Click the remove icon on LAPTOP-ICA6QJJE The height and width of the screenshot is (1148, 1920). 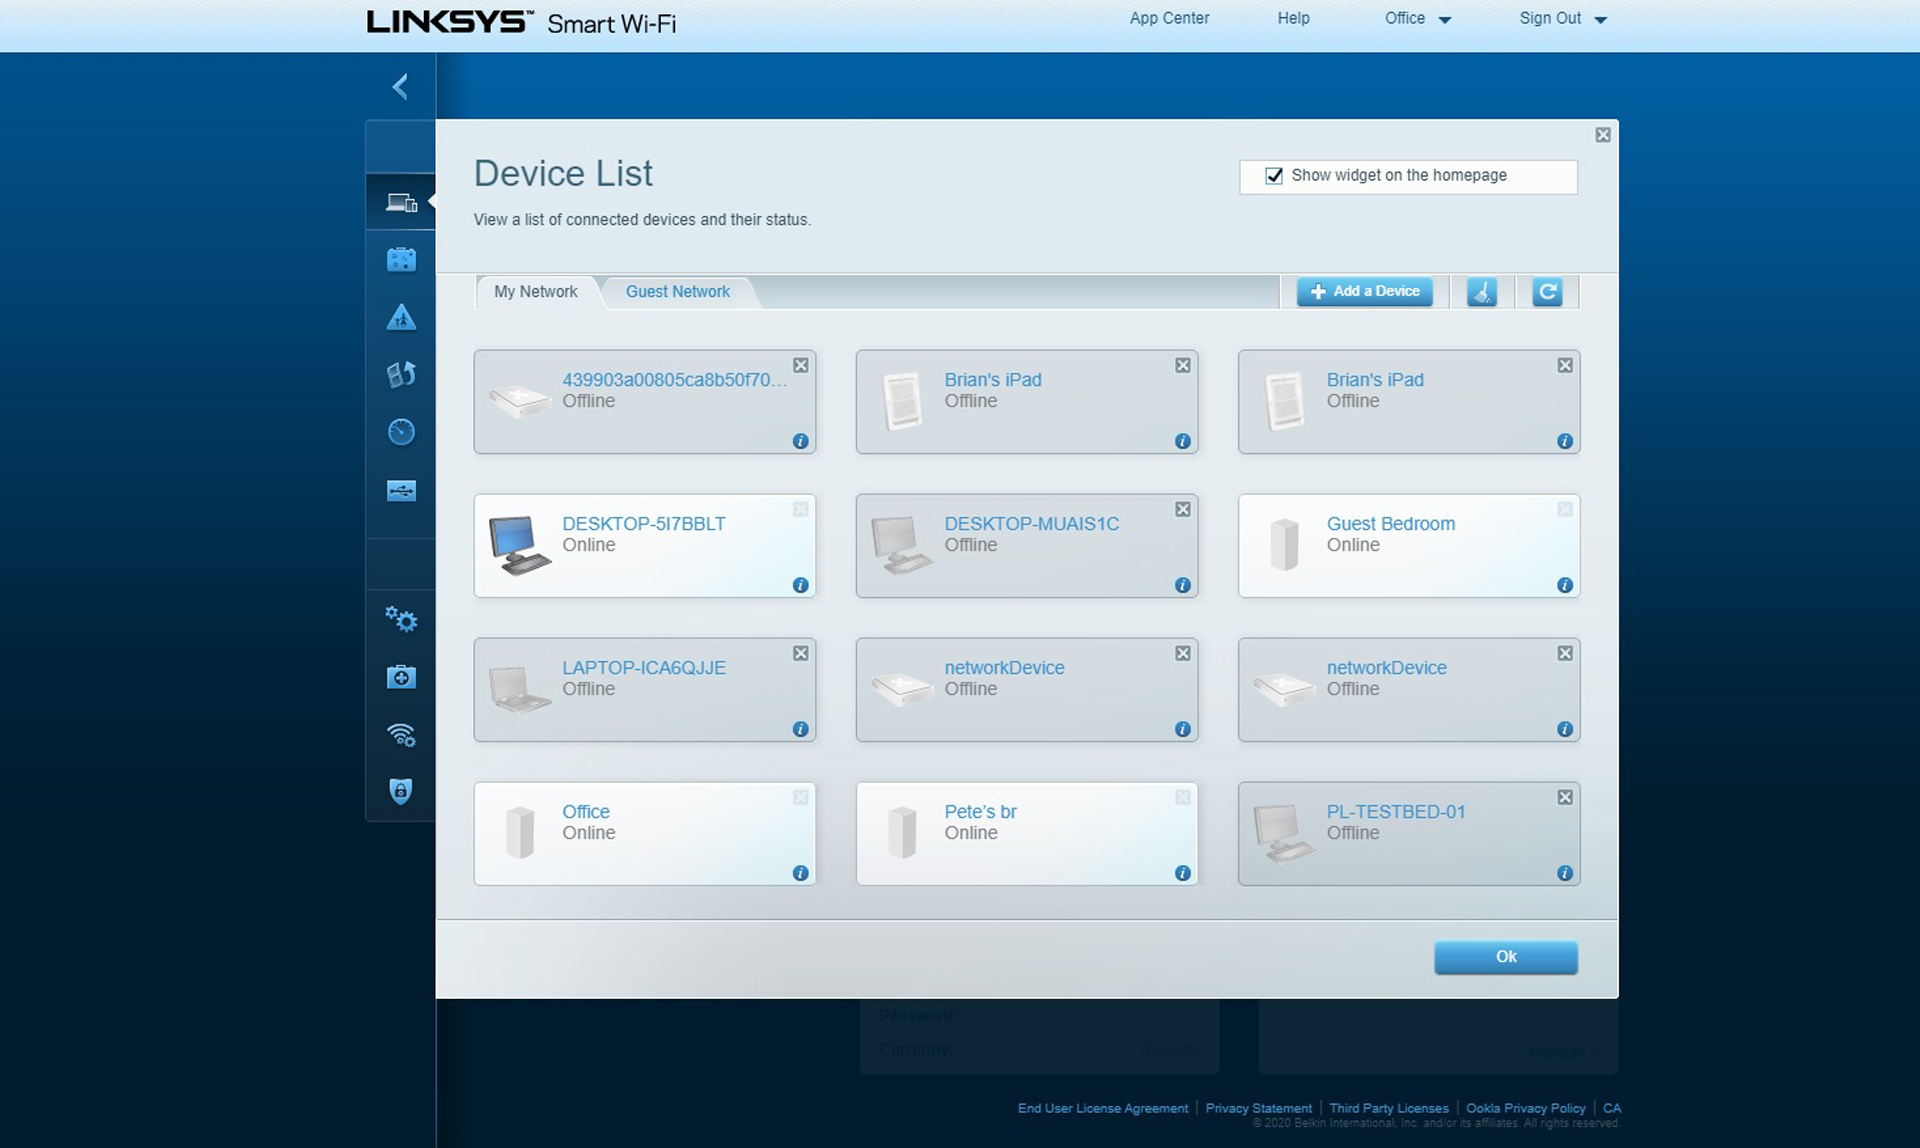pos(798,651)
